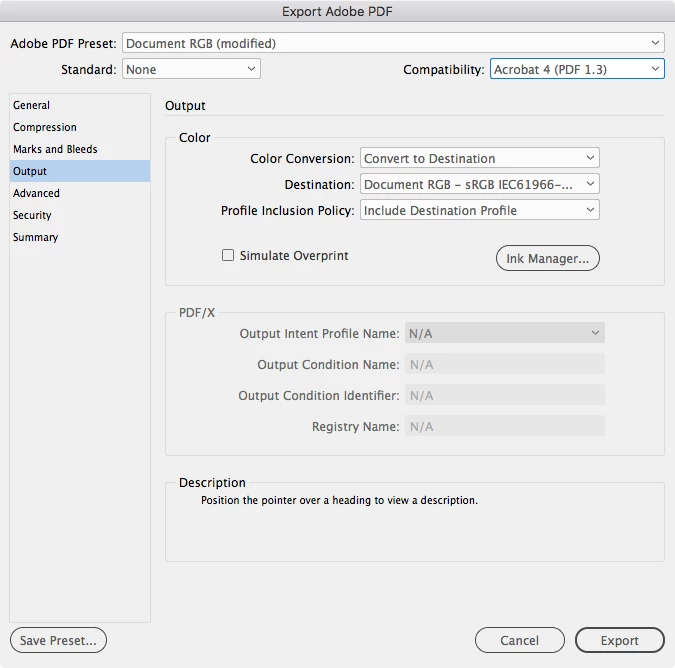Select the Output panel in sidebar

80,171
